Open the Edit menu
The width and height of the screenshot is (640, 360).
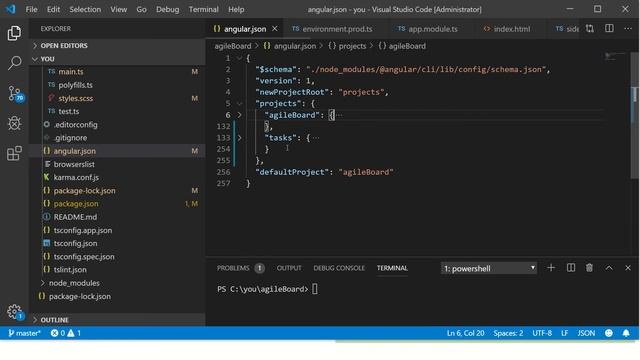pos(53,9)
